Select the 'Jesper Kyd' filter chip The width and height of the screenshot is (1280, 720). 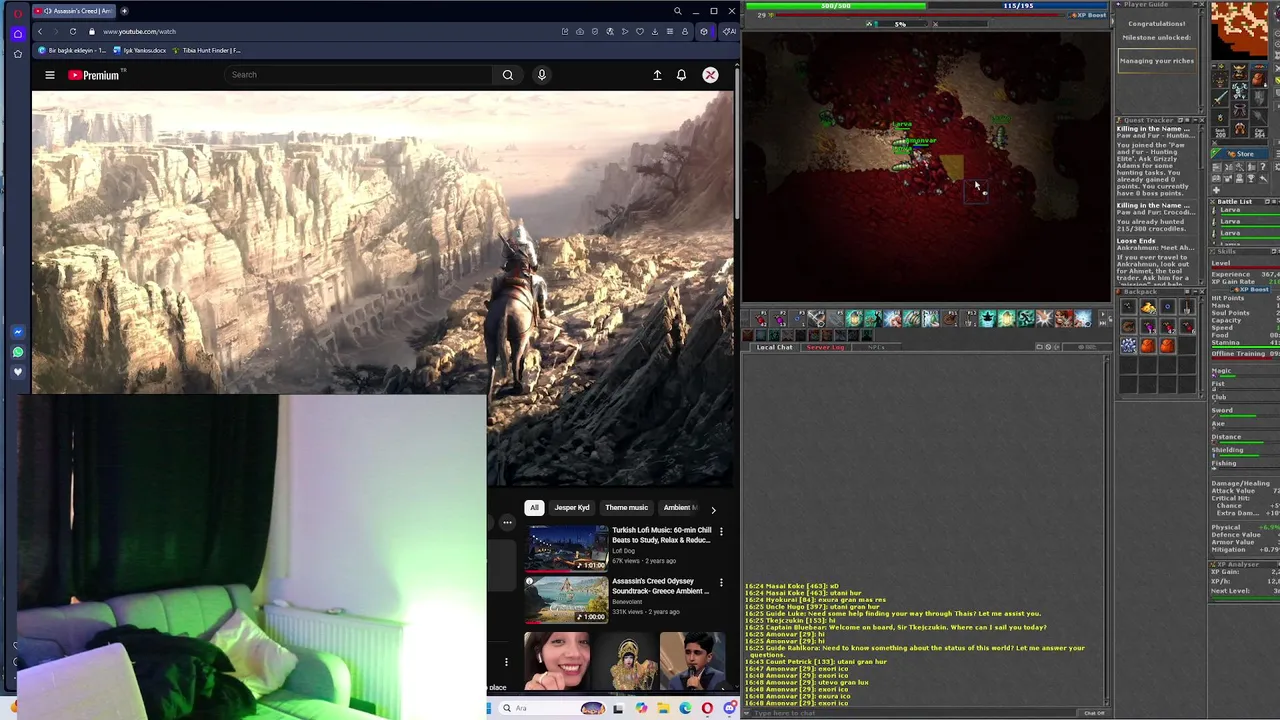coord(572,508)
